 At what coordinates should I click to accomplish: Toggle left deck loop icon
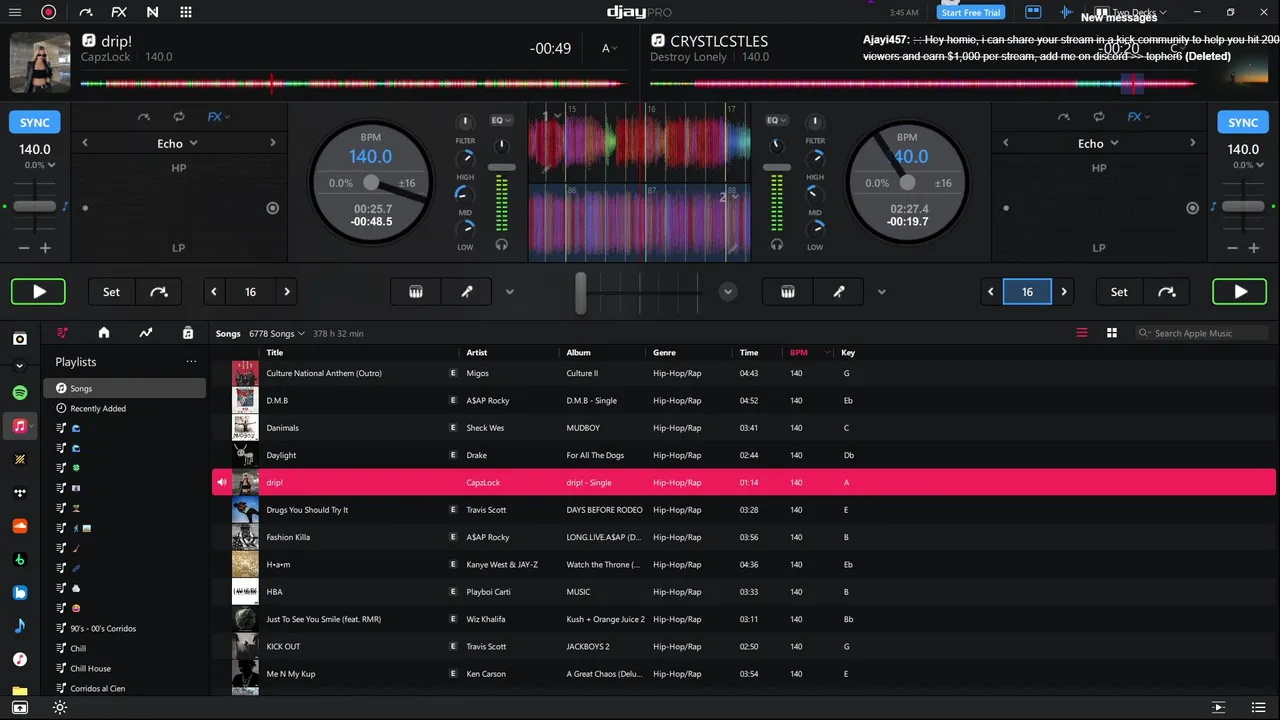point(178,117)
